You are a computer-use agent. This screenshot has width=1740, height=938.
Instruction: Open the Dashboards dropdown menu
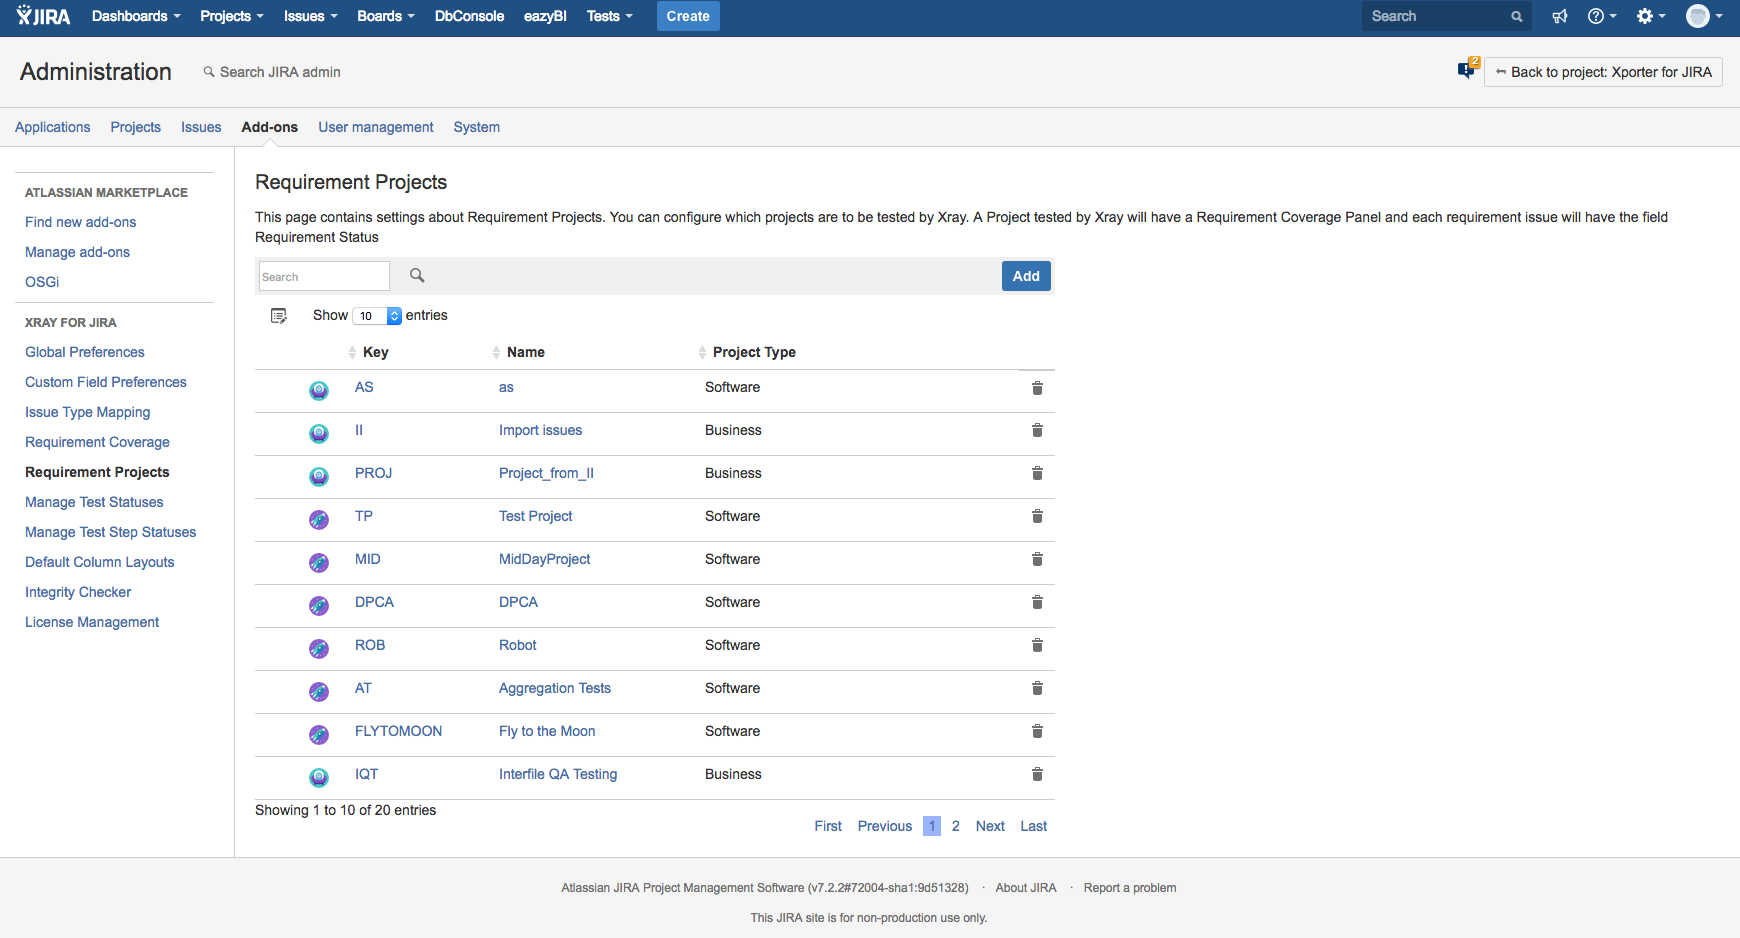click(x=136, y=16)
